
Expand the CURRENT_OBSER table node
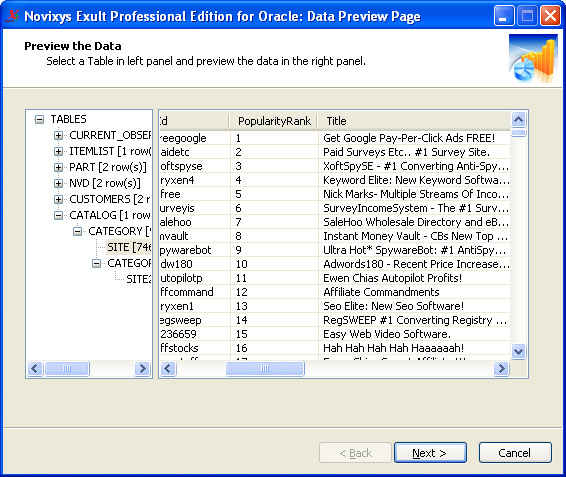pyautogui.click(x=58, y=135)
